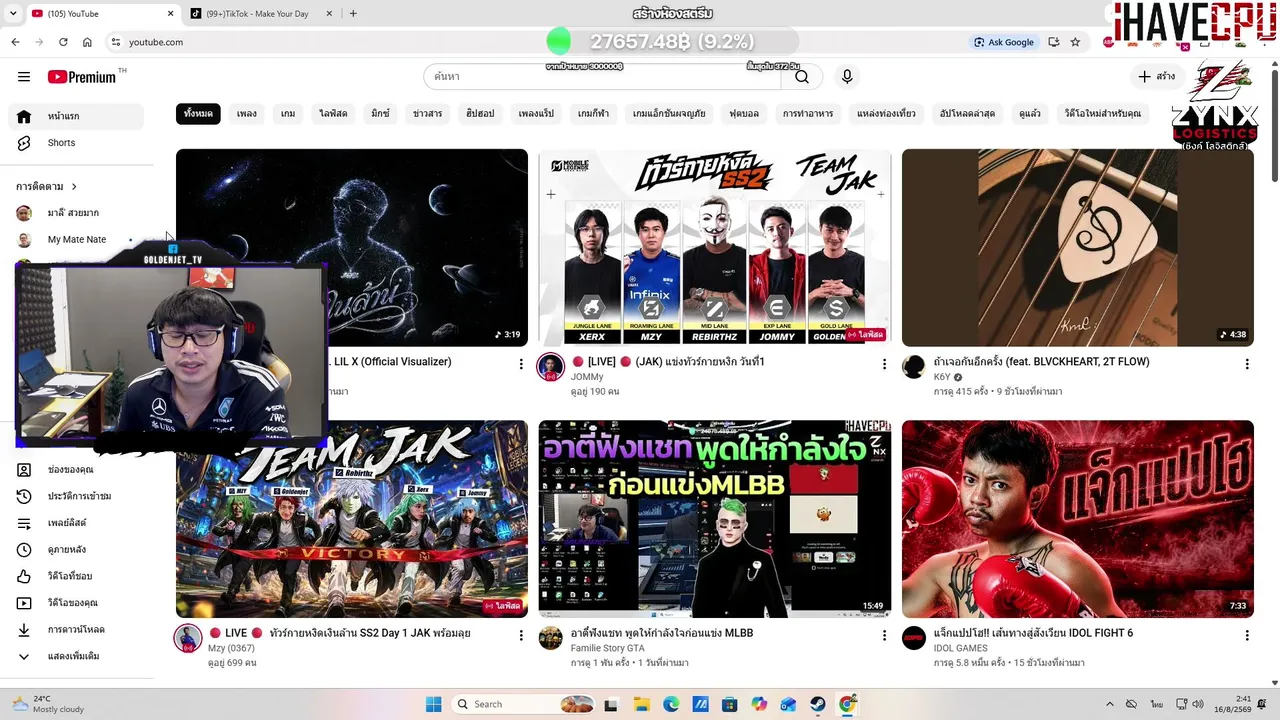Select the ไลฟ์สด (Live) filter chip
This screenshot has width=1280, height=720.
333,114
